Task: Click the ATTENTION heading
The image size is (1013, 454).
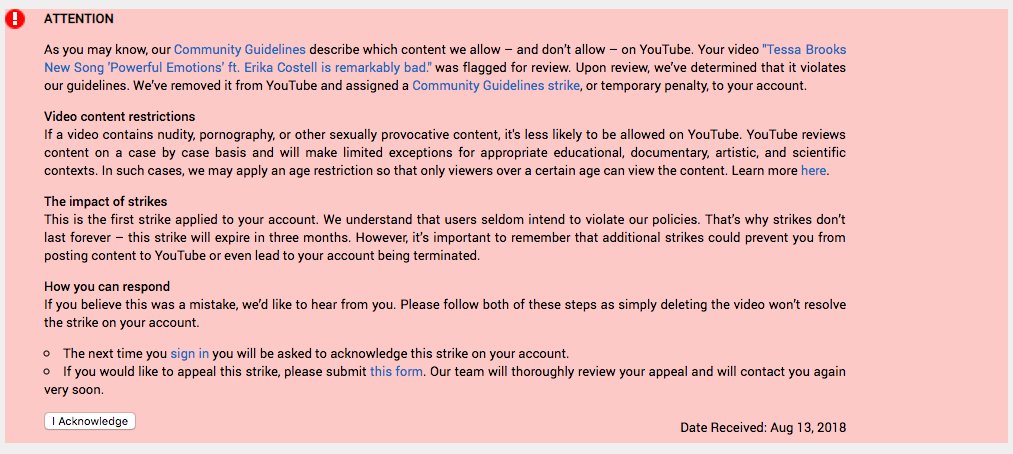Action: [79, 19]
